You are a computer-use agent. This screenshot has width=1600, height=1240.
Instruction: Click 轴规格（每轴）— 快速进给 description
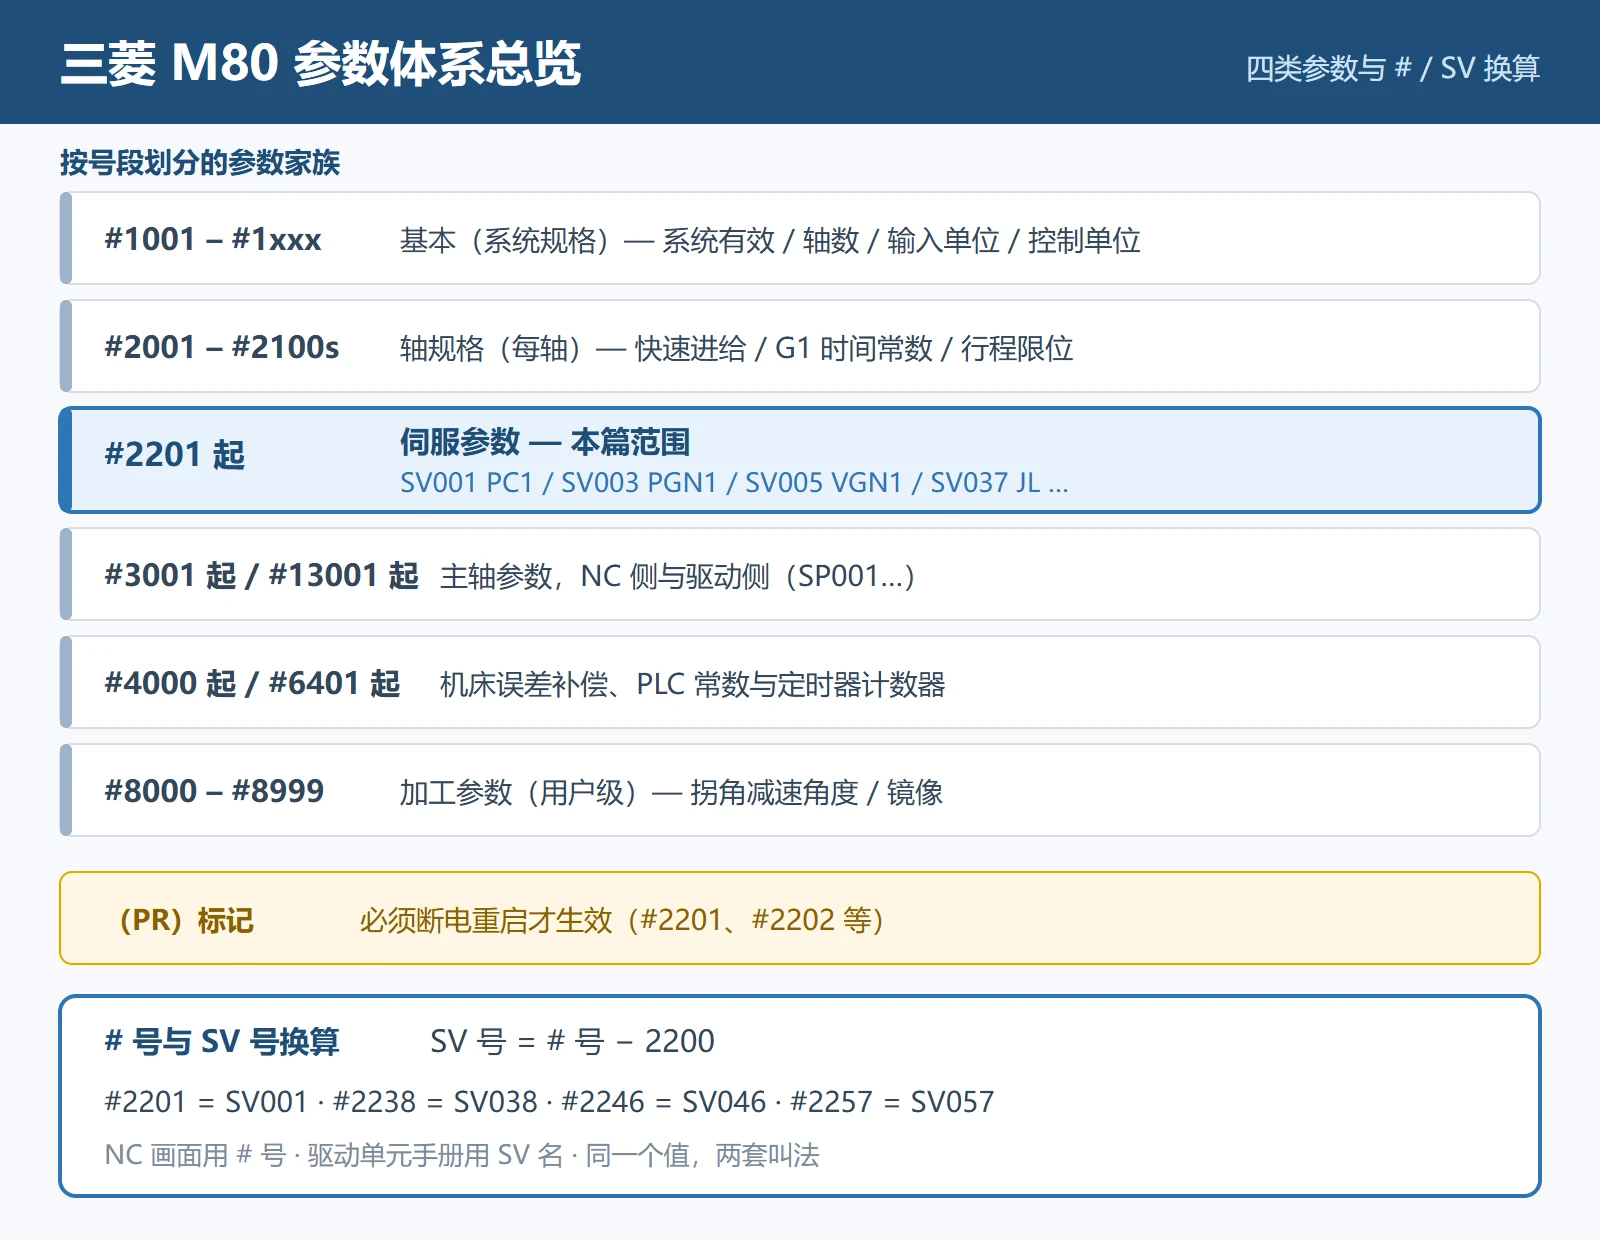click(x=736, y=348)
